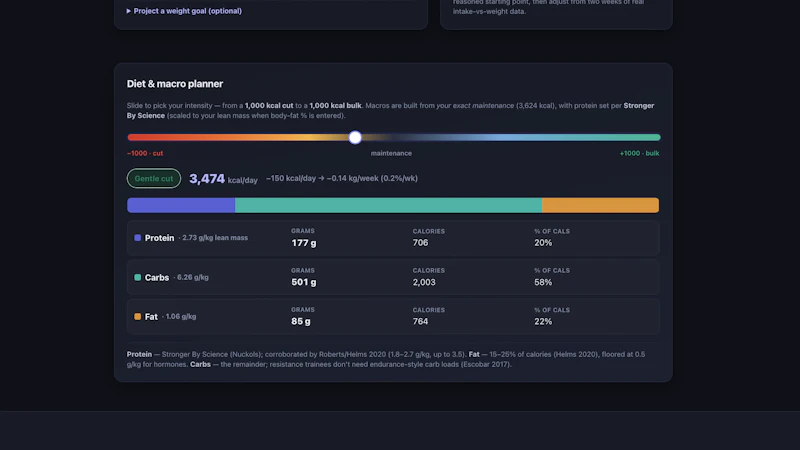Viewport: 800px width, 450px height.
Task: Click the orange fat bar segment
Action: coord(601,205)
